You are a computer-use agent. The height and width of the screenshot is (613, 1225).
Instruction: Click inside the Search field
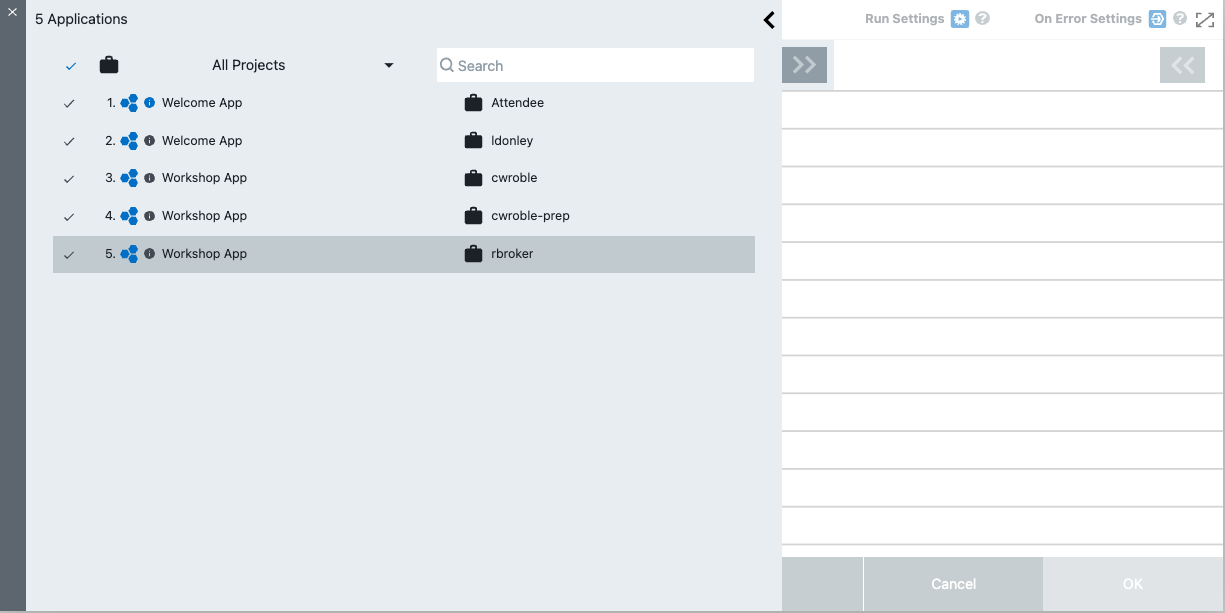(x=595, y=65)
